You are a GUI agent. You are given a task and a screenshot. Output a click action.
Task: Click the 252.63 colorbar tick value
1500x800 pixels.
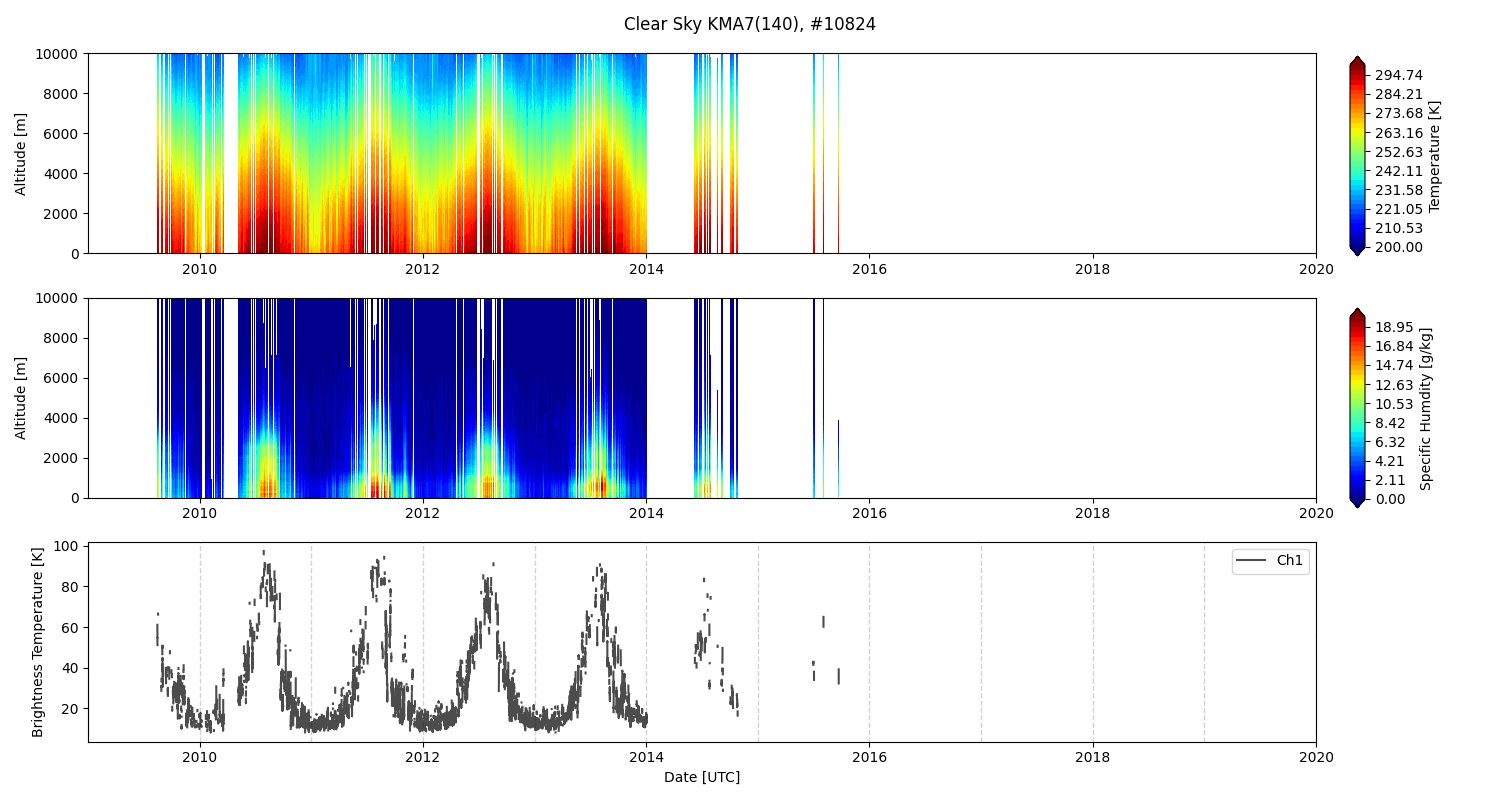click(1398, 152)
